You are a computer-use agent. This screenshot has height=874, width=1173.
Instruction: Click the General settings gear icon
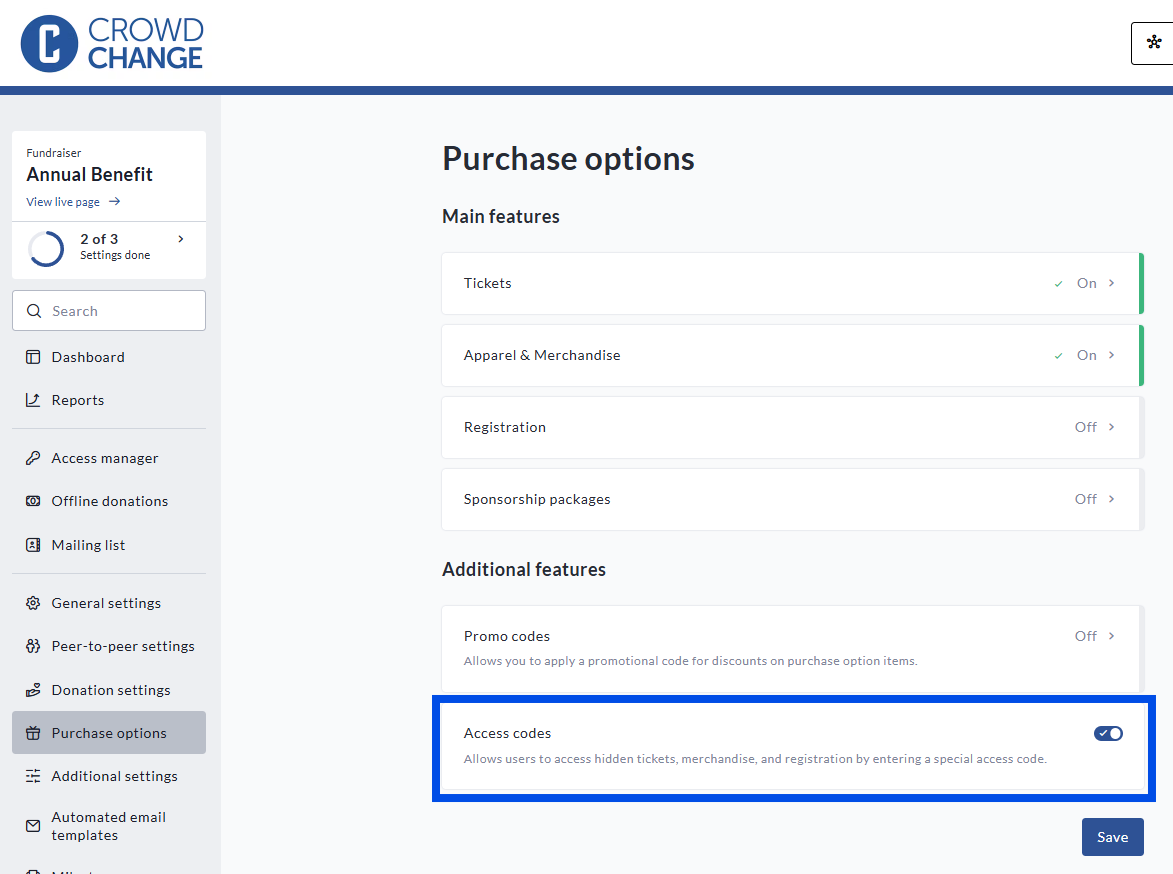(33, 603)
